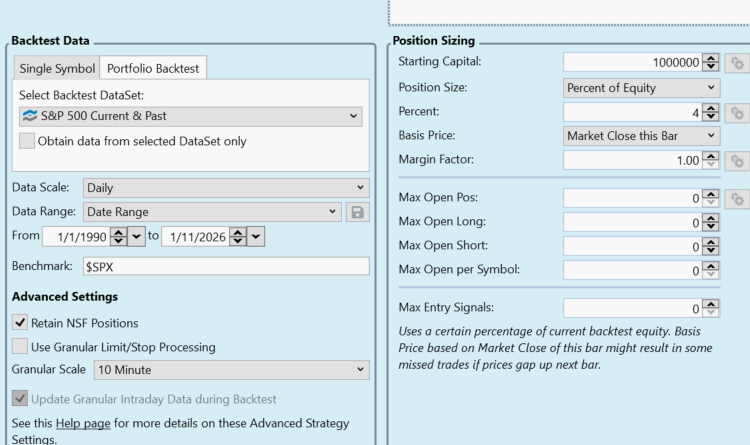Open the Basis Price dropdown
750x445 pixels.
coord(641,136)
